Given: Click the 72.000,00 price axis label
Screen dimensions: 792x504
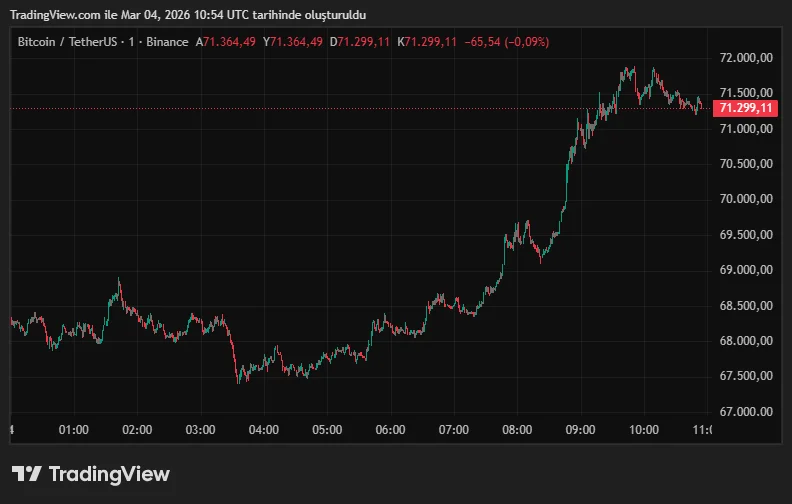Looking at the screenshot, I should 746,59.
